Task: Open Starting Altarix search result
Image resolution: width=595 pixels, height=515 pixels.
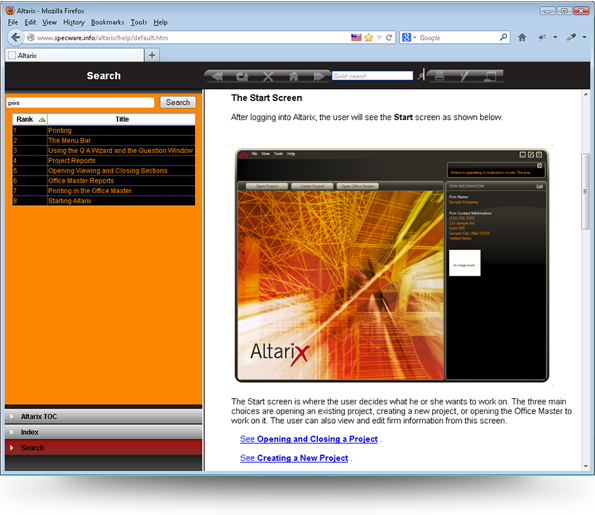Action: [x=70, y=201]
